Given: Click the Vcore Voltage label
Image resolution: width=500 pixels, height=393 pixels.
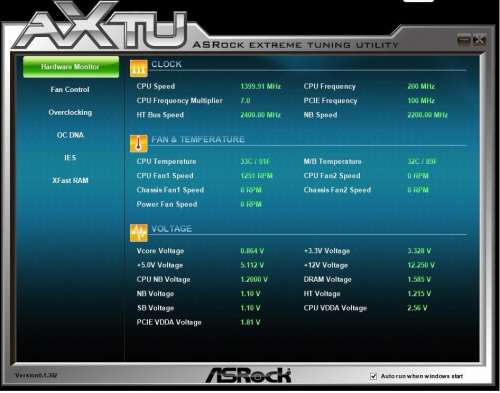Looking at the screenshot, I should 160,251.
